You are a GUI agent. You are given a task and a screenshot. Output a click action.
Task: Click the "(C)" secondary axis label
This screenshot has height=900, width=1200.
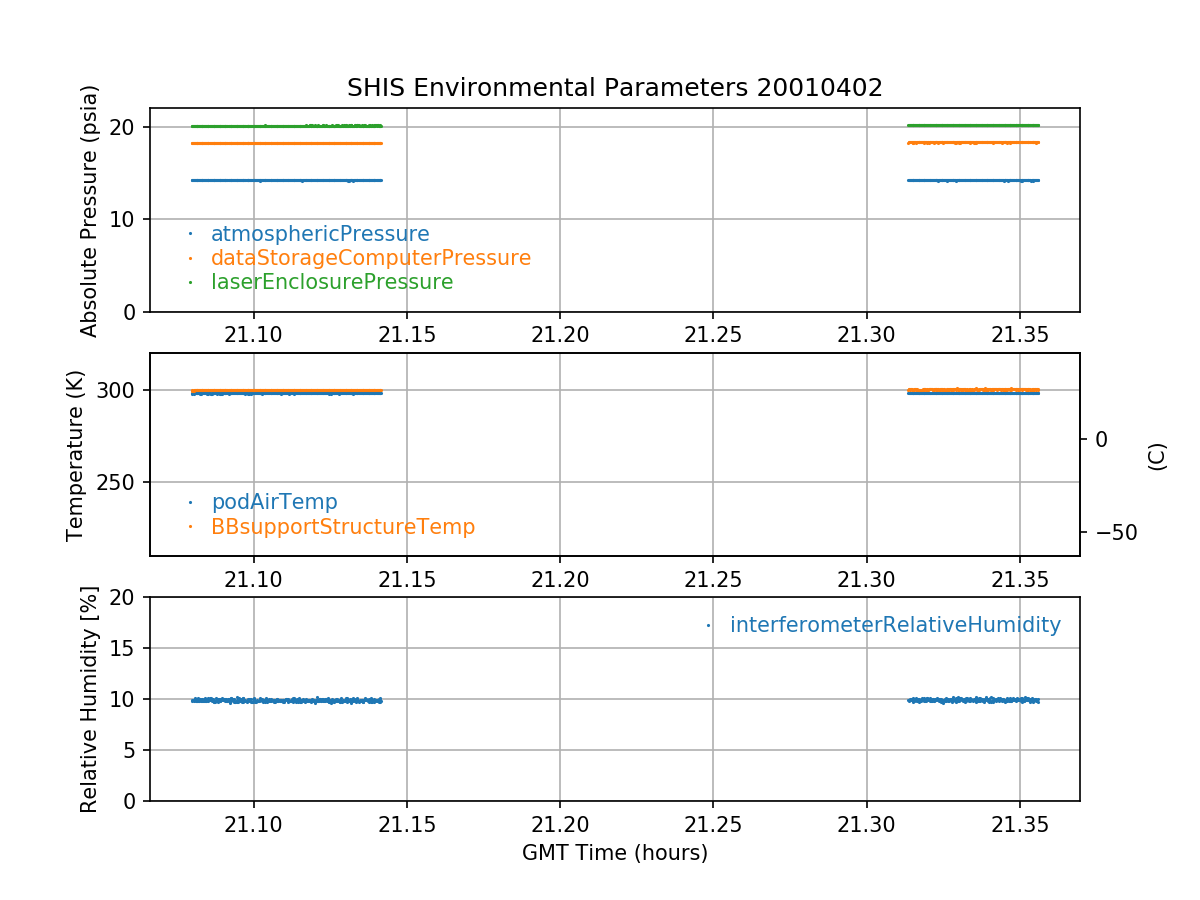click(x=1157, y=456)
